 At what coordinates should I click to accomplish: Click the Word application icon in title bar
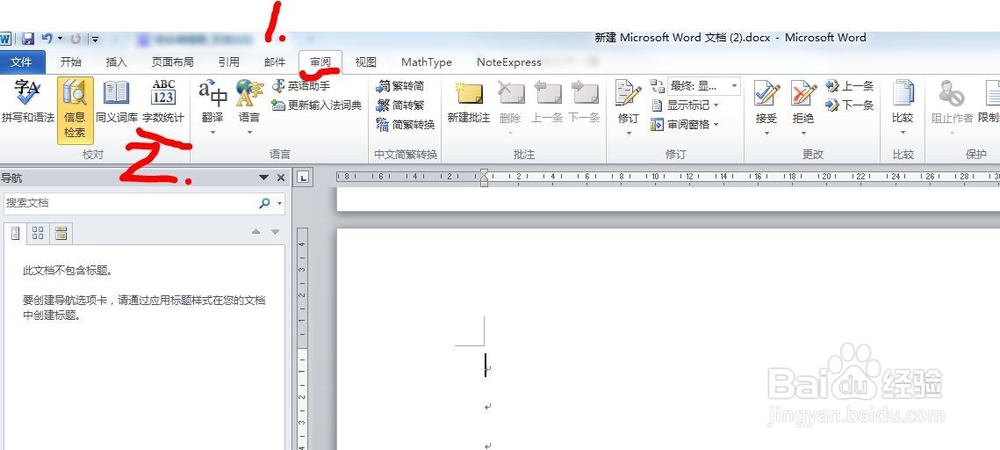pos(6,39)
